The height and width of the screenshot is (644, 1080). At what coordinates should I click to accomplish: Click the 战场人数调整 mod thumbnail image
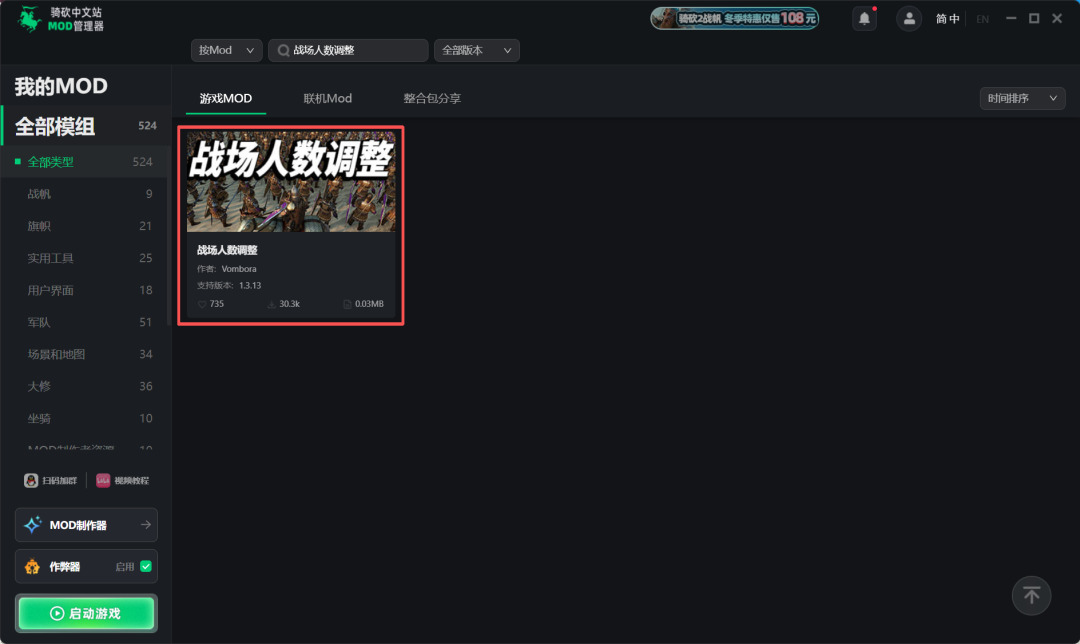click(291, 180)
